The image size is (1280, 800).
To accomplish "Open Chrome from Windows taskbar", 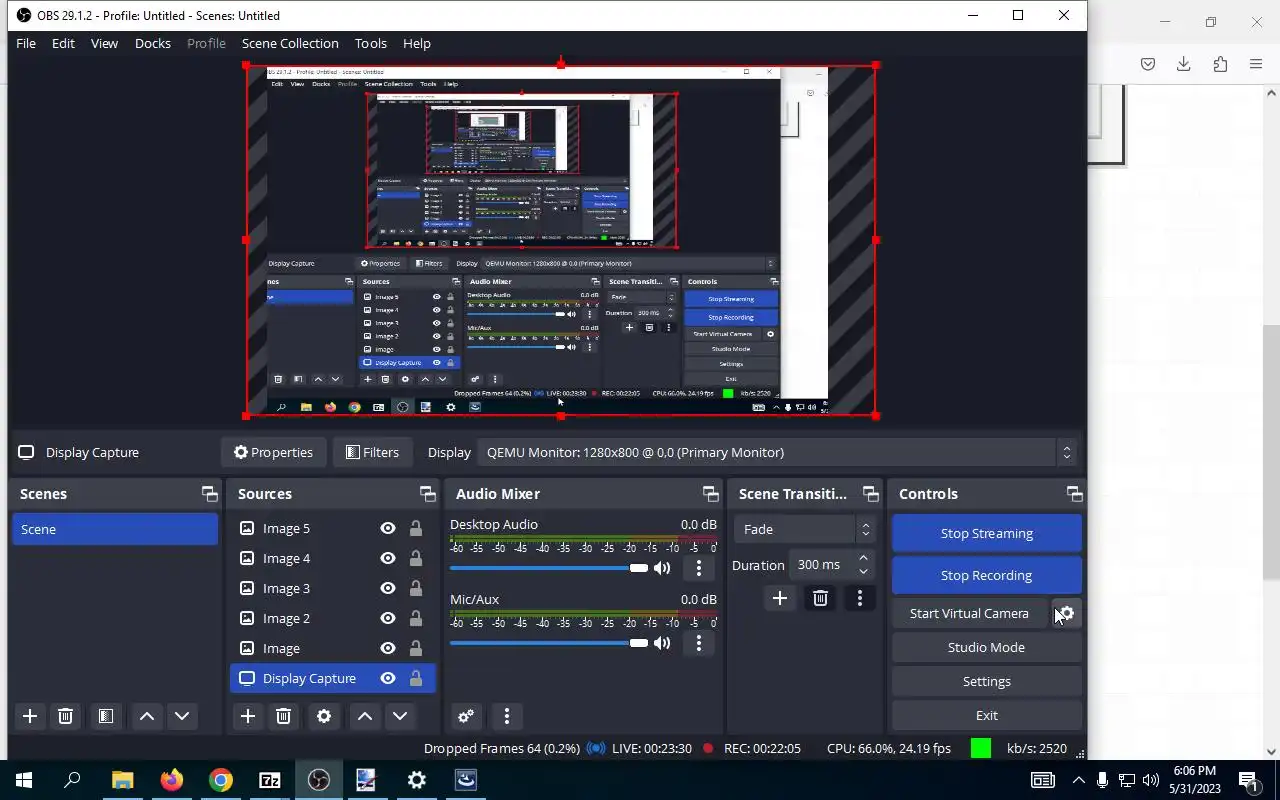I will (x=221, y=780).
